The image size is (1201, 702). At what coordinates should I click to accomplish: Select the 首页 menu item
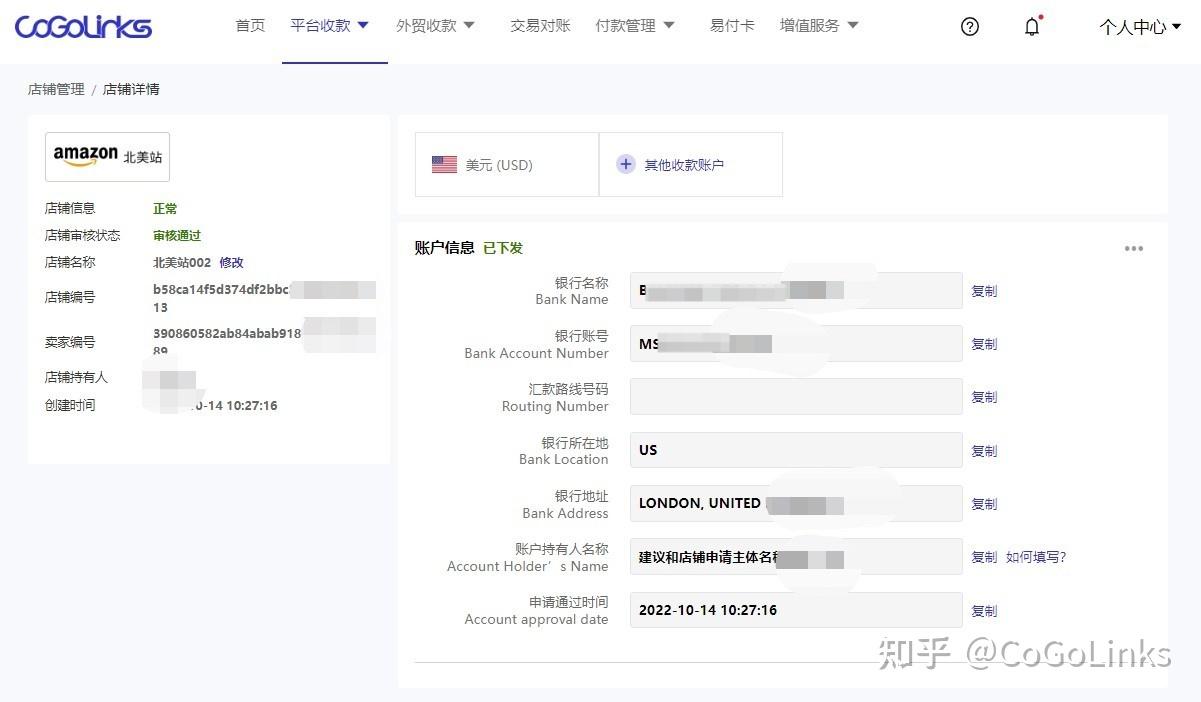click(250, 25)
